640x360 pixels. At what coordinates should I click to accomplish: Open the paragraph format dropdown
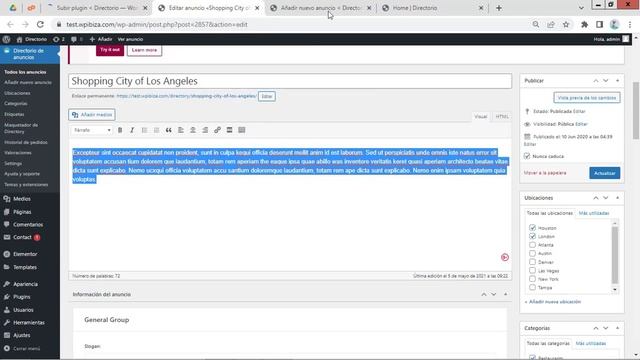pos(92,130)
